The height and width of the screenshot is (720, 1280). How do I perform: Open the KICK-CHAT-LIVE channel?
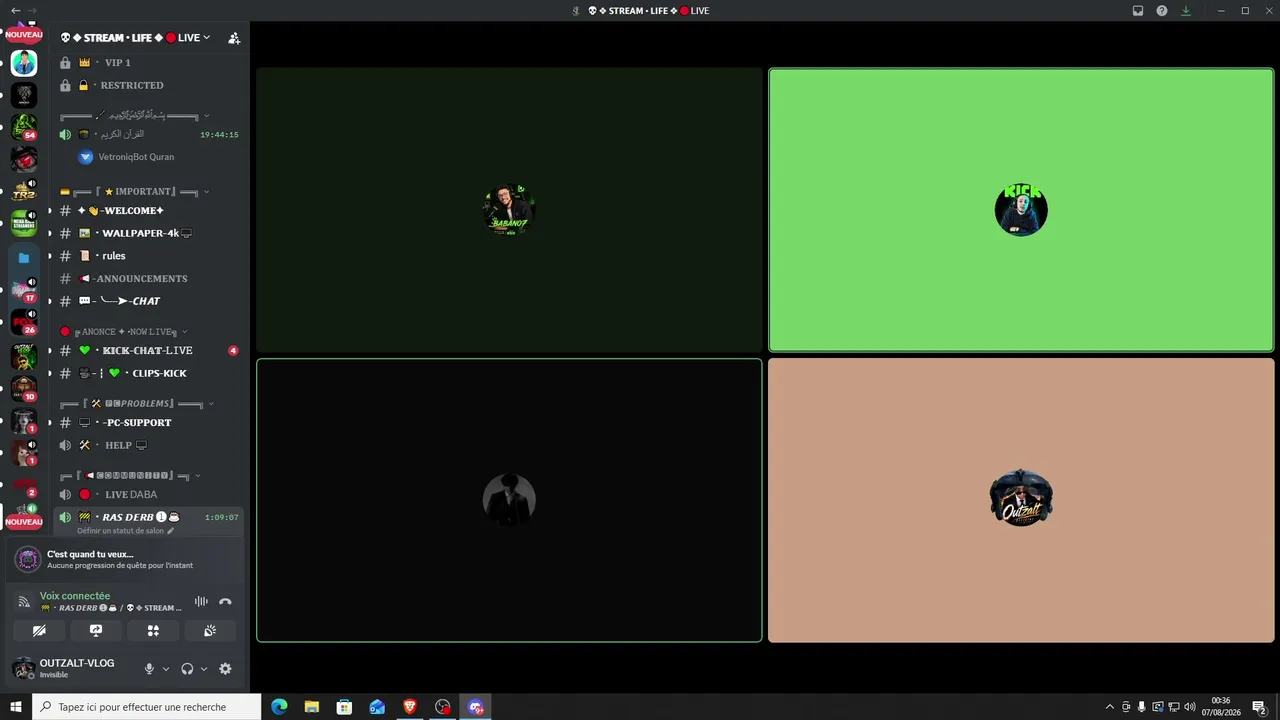[x=148, y=351]
